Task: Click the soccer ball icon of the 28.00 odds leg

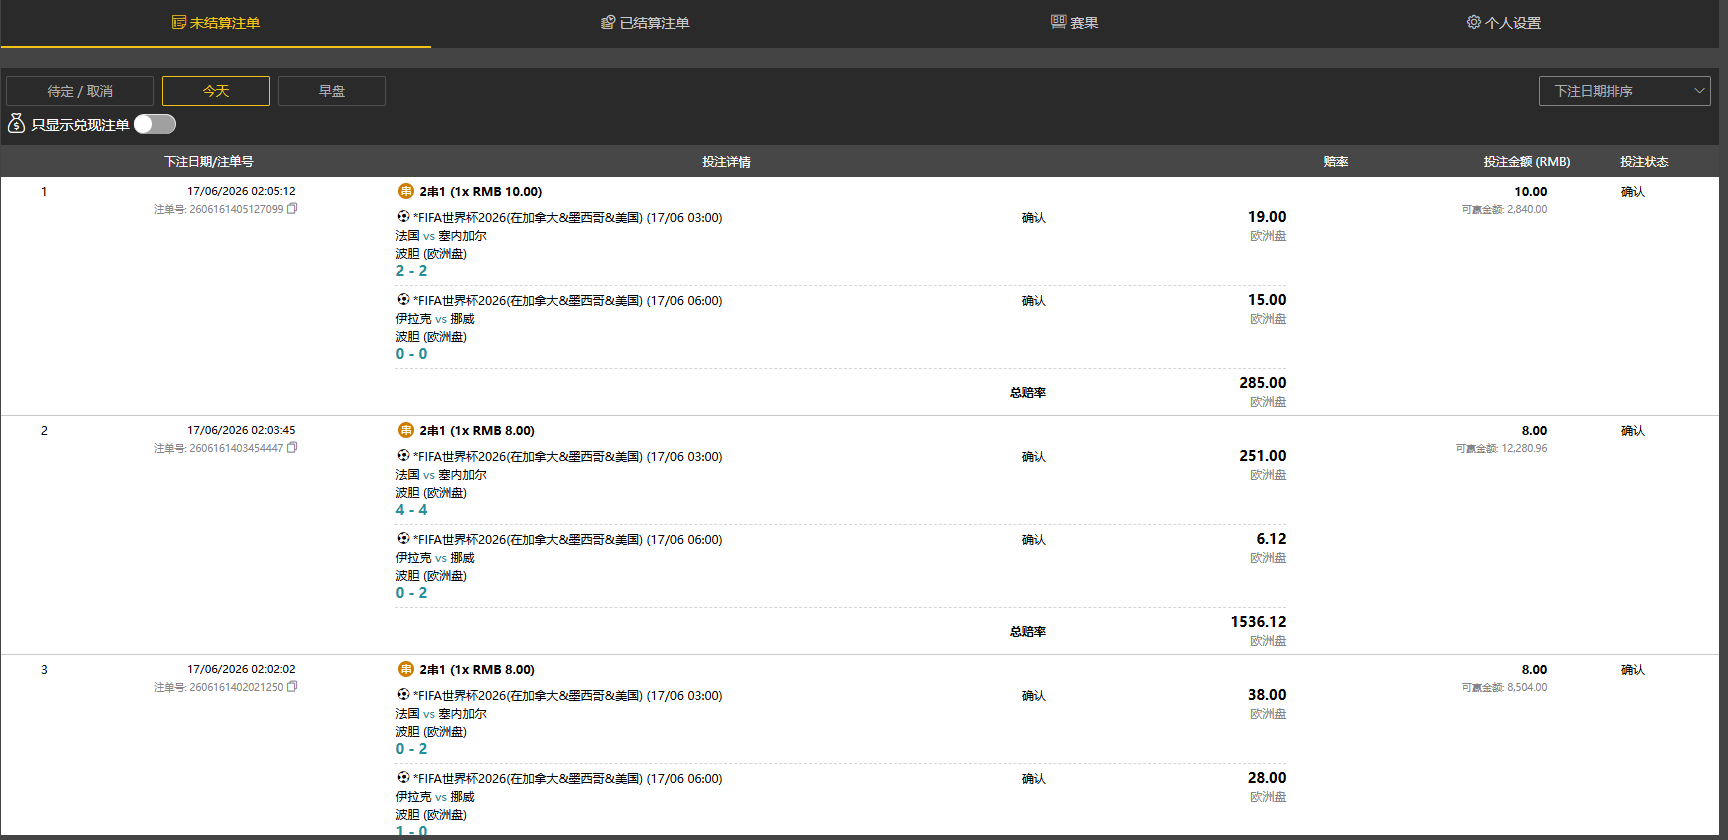Action: (403, 777)
